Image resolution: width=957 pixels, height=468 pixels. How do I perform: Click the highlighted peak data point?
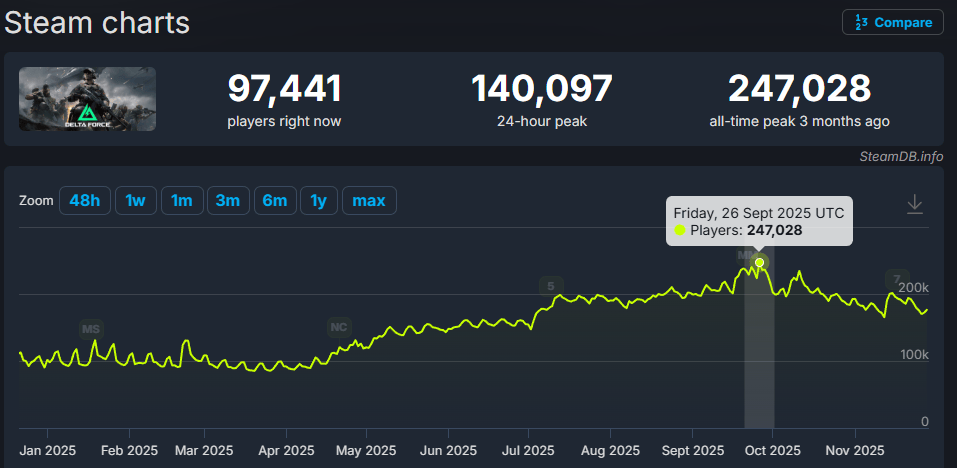(x=759, y=263)
